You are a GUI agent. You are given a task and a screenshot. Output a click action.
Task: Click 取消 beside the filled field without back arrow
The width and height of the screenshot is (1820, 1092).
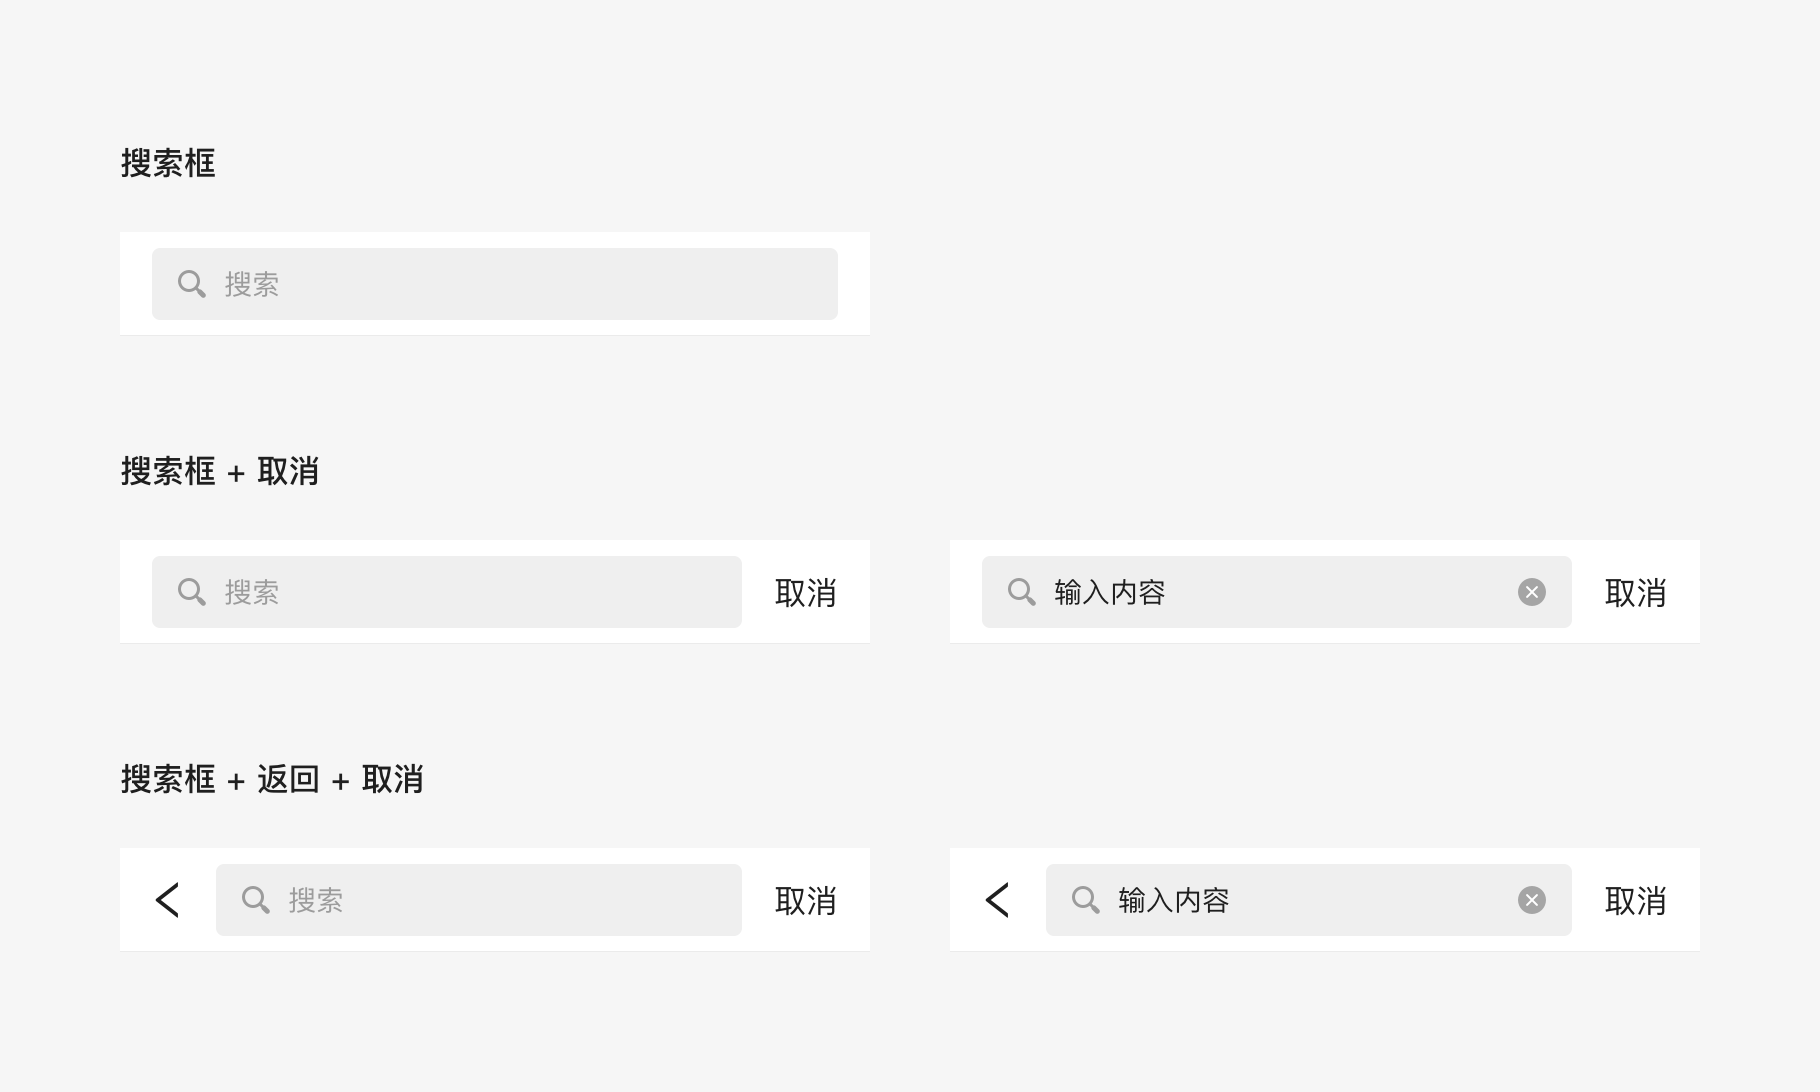(1636, 593)
